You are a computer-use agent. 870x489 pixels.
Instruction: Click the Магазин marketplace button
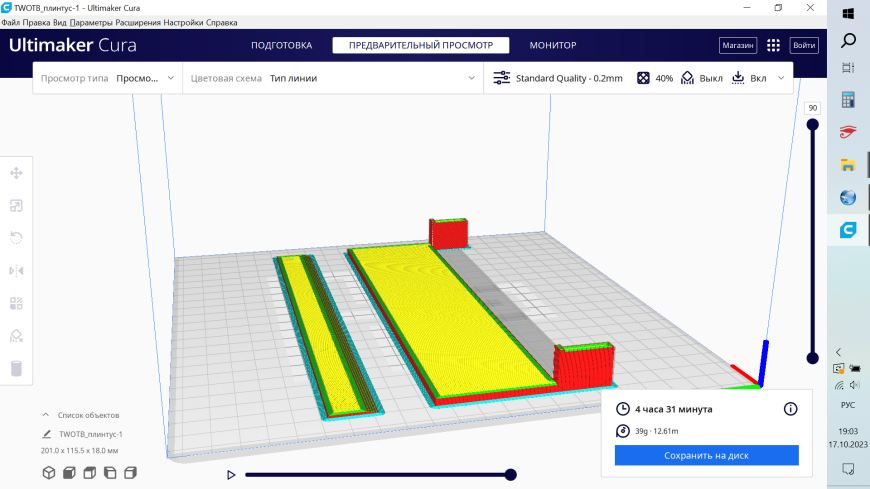(738, 46)
